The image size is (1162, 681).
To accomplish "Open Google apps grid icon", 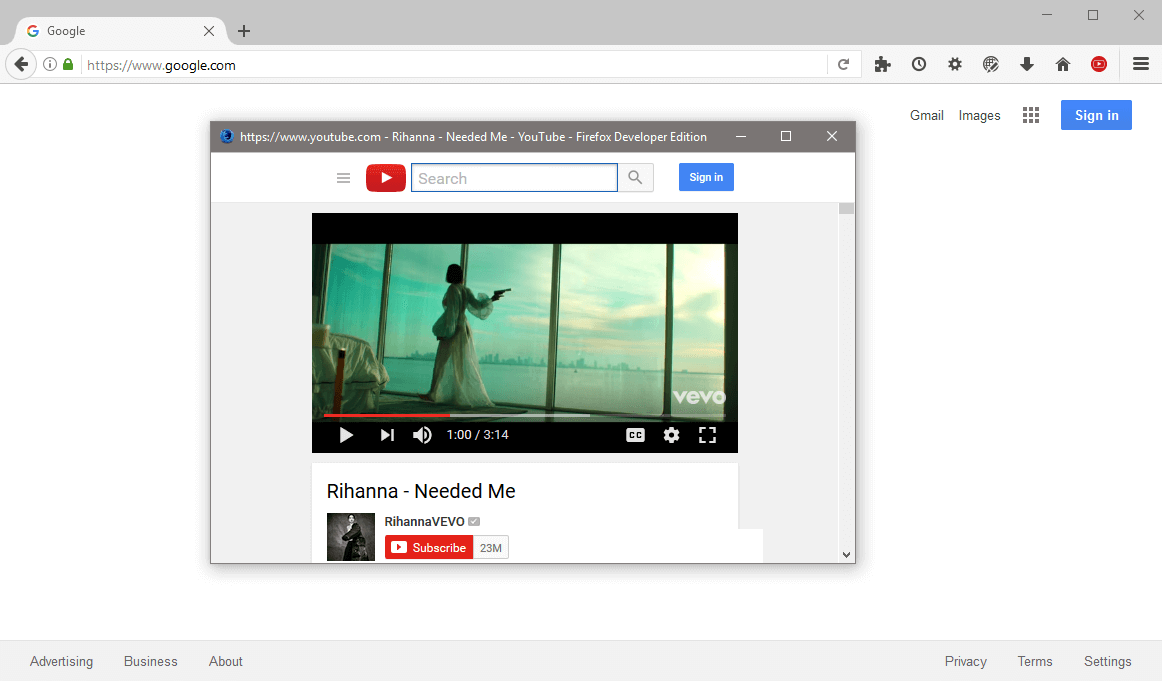I will 1031,115.
